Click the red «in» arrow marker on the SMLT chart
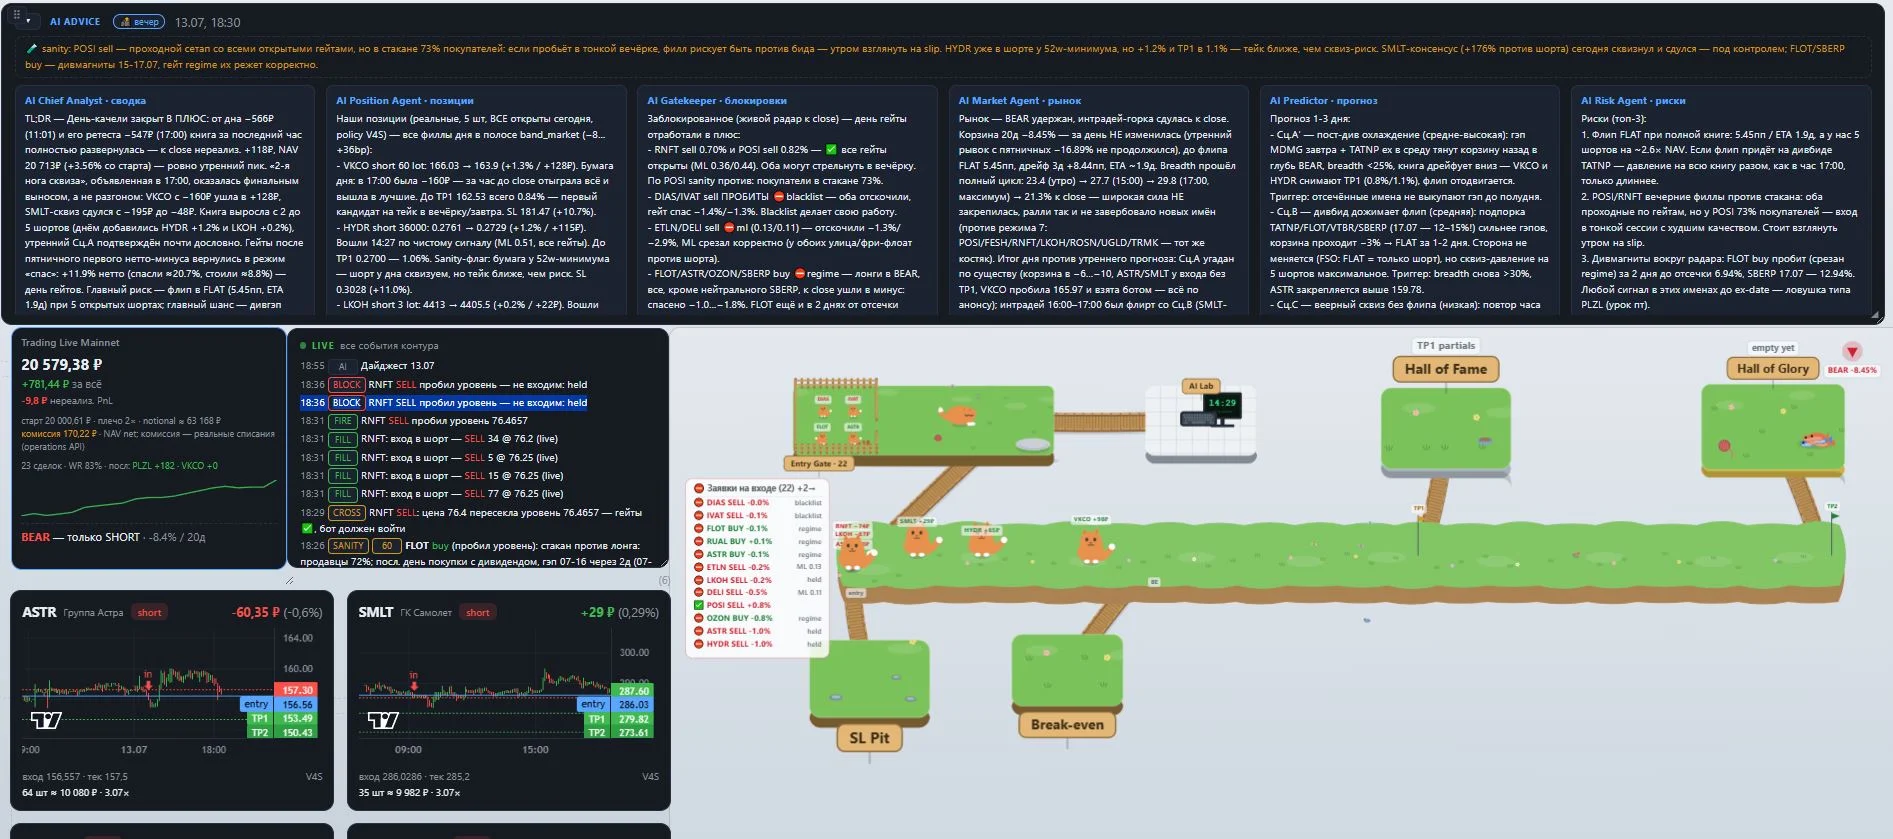This screenshot has width=1893, height=839. (x=414, y=682)
